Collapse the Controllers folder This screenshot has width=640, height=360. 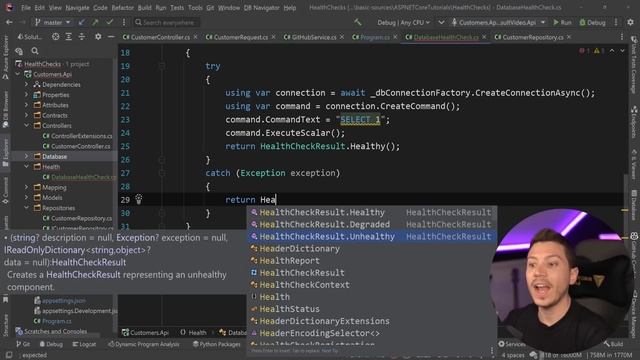coord(27,126)
